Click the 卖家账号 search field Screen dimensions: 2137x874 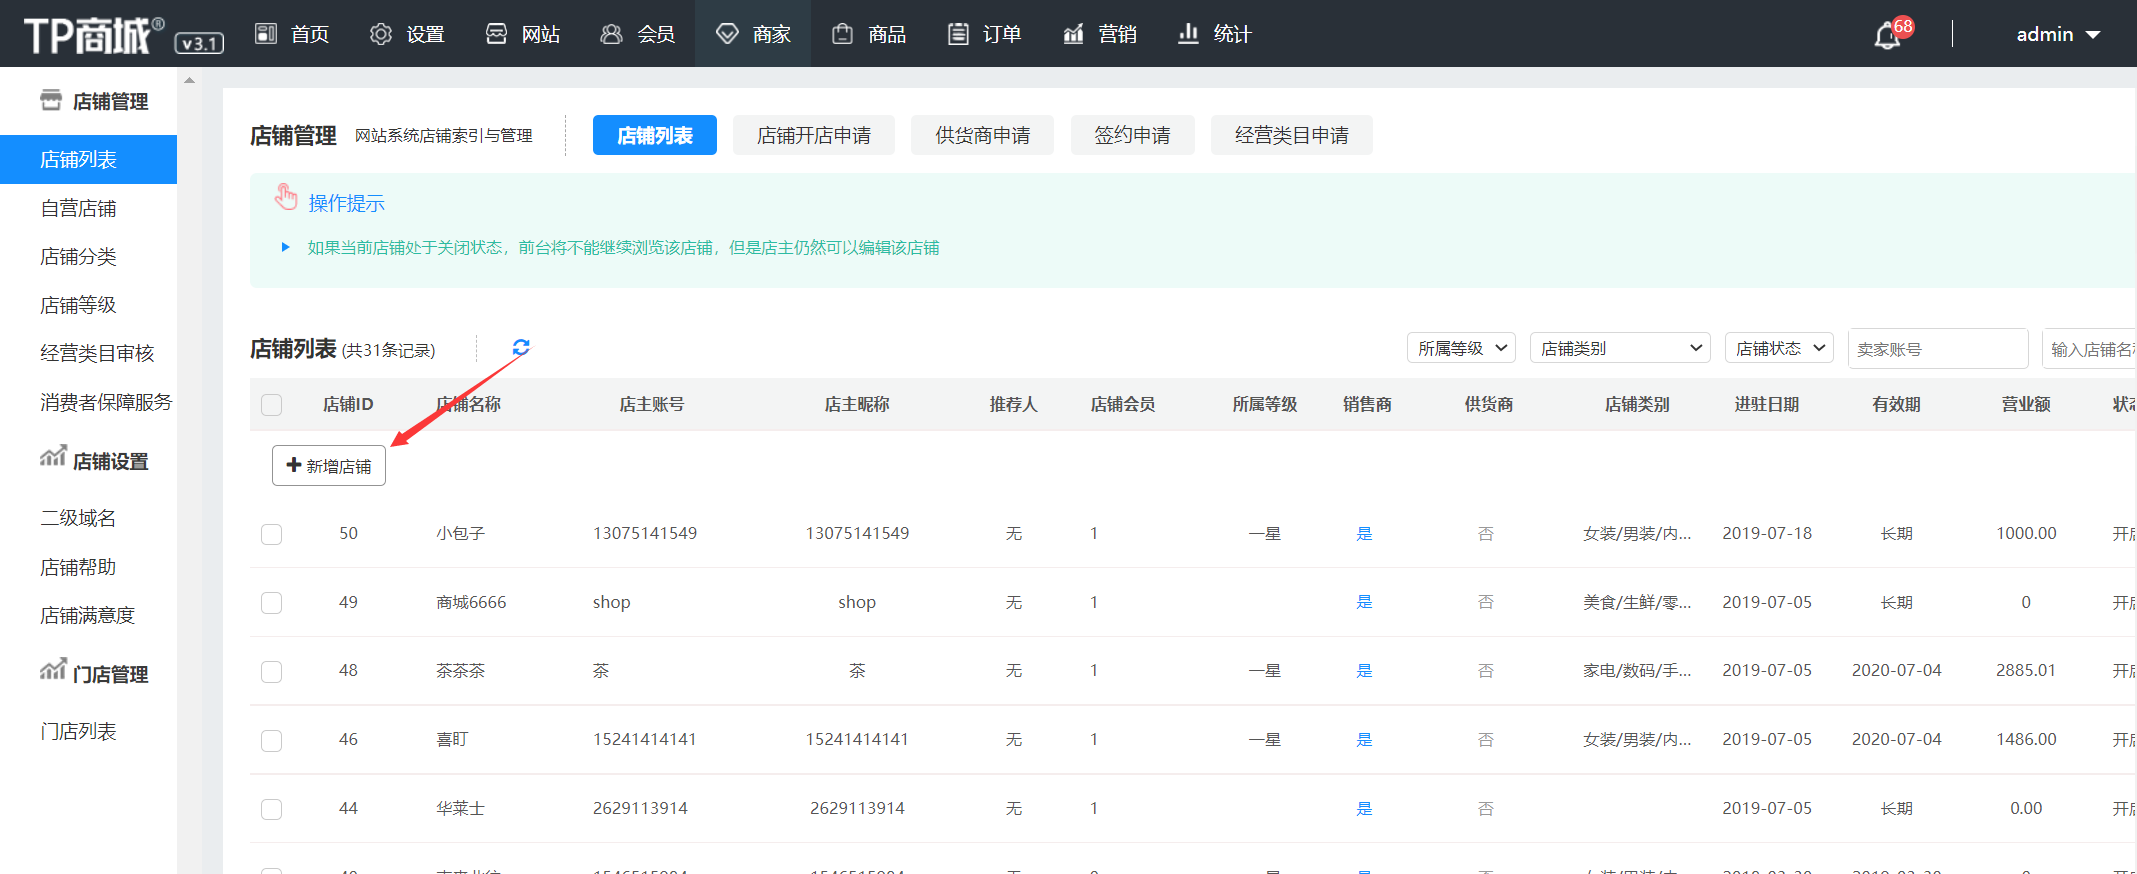pos(1937,349)
